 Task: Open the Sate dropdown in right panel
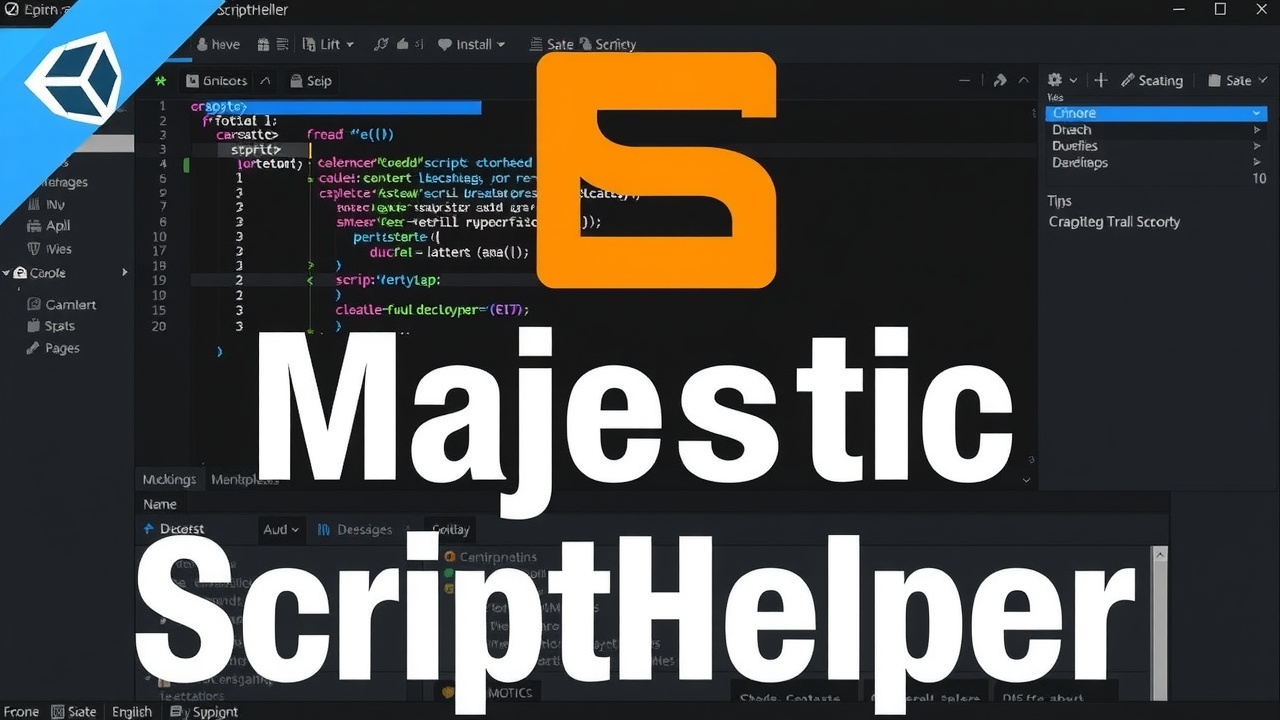click(1236, 80)
